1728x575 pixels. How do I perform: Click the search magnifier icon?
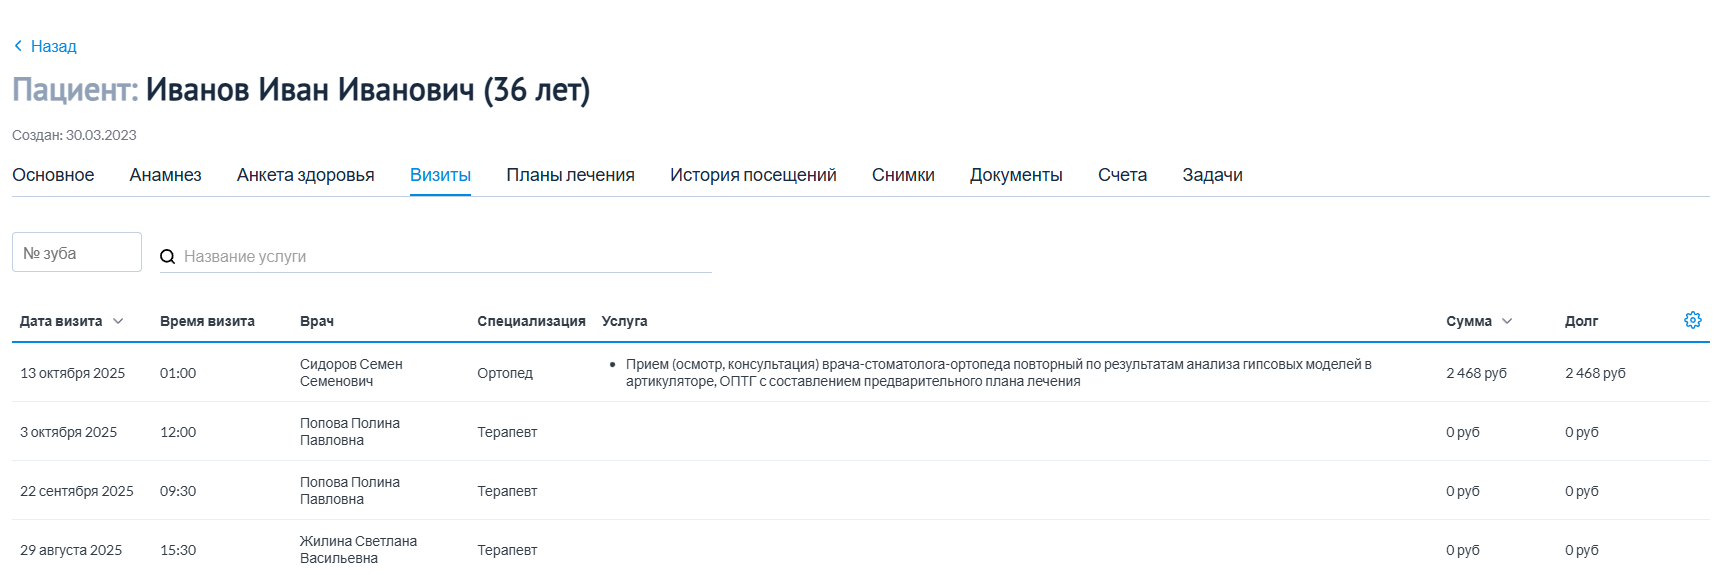(x=168, y=257)
